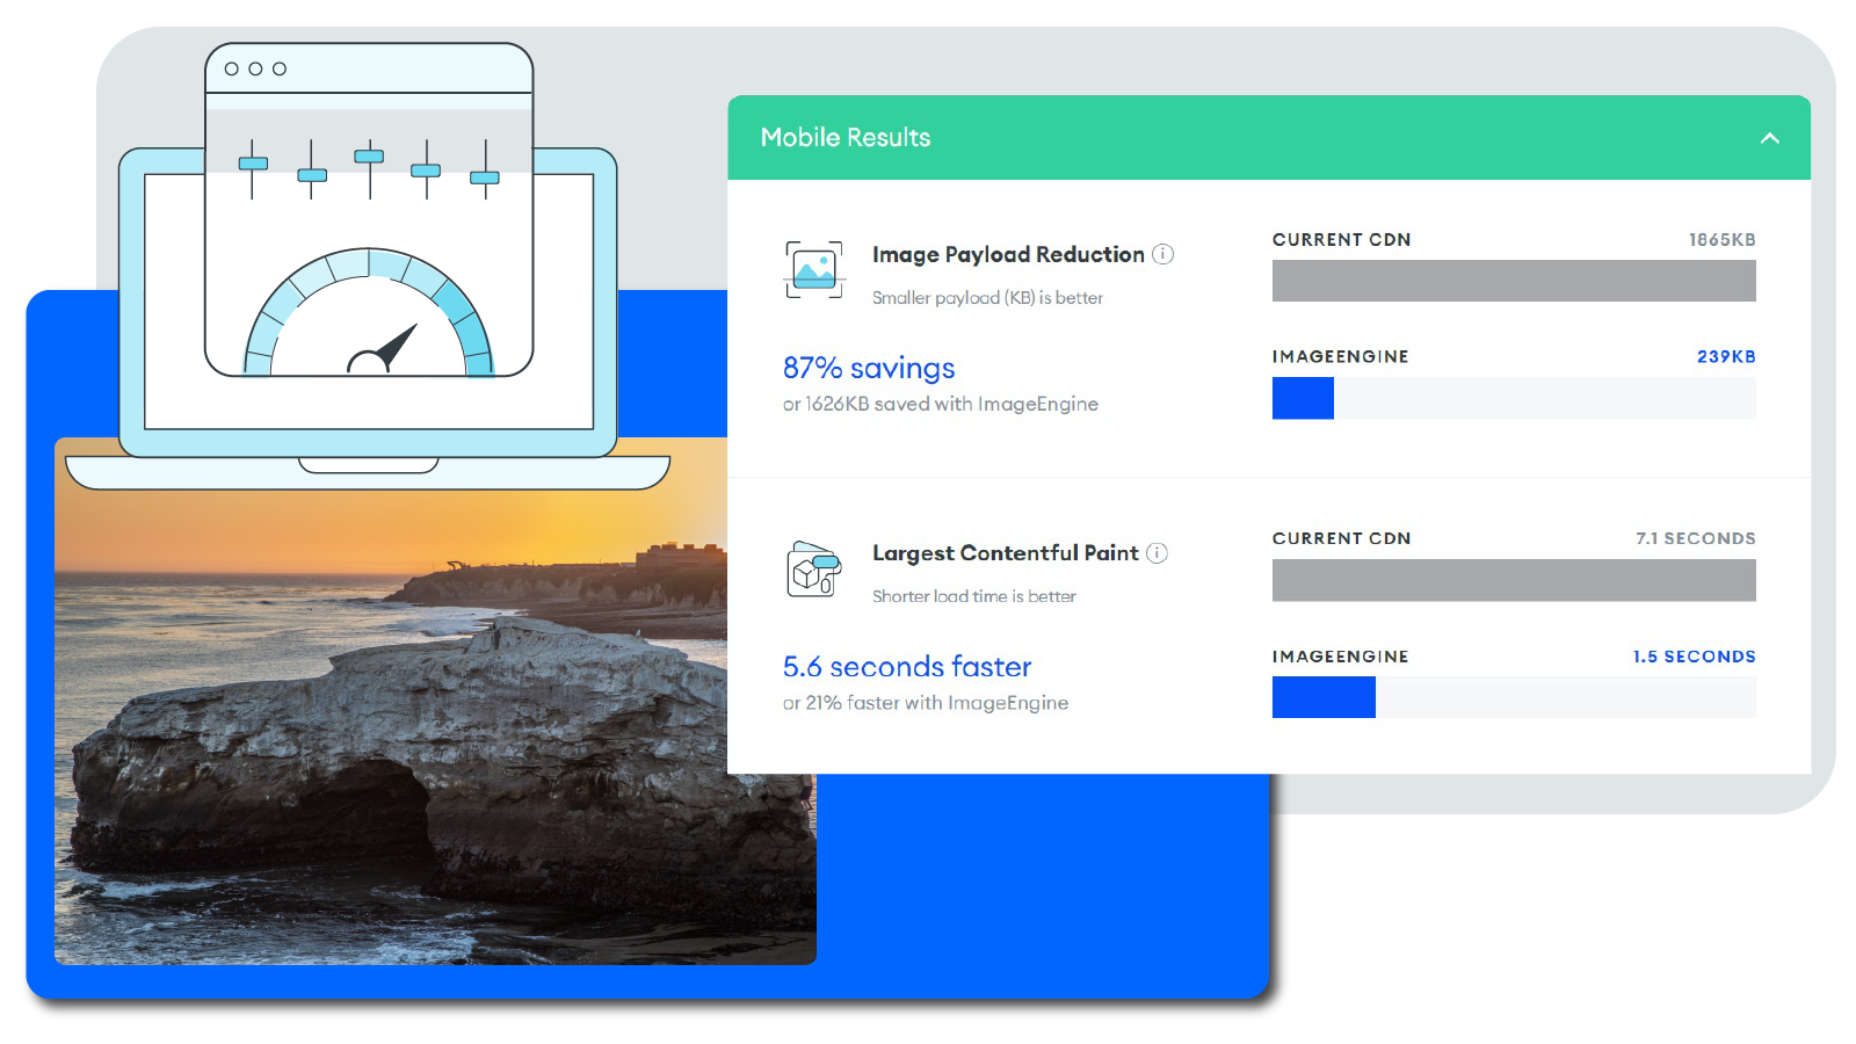Screen dimensions: 1856x1044
Task: Click the 239KB value label
Action: pos(1726,357)
